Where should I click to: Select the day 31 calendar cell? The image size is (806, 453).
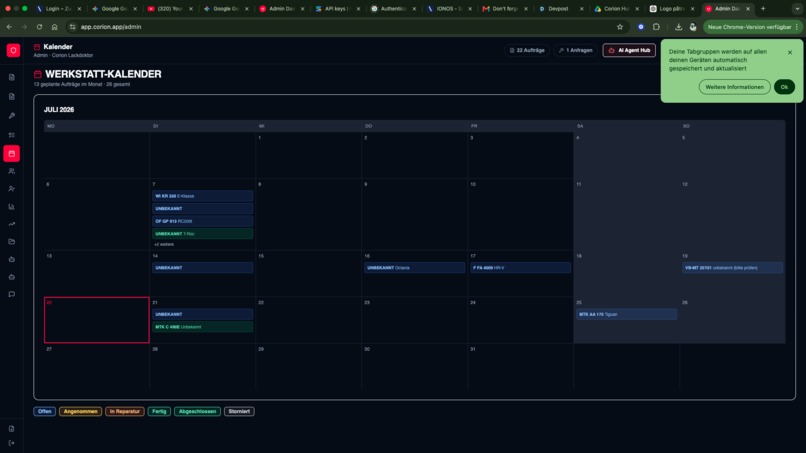tap(520, 366)
